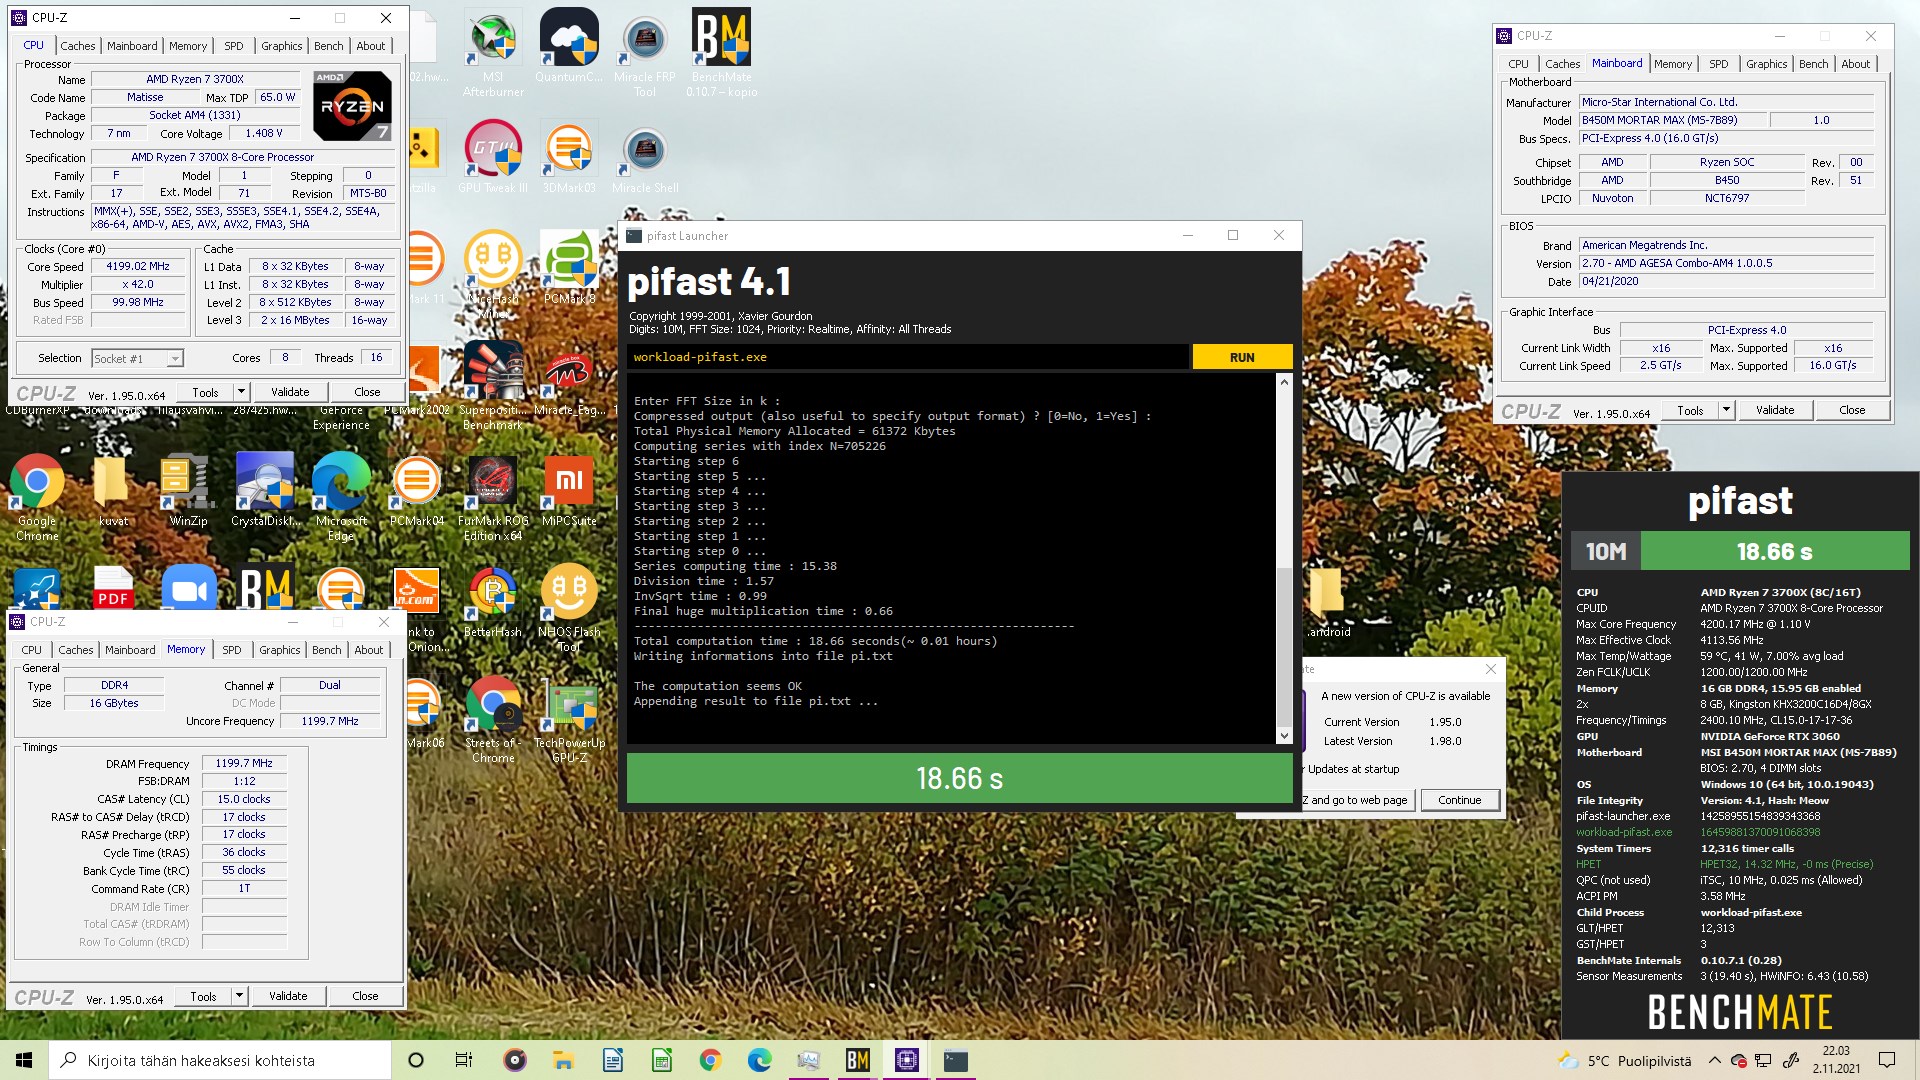
Task: Click the yellow RUN button in pifast
Action: (1242, 357)
